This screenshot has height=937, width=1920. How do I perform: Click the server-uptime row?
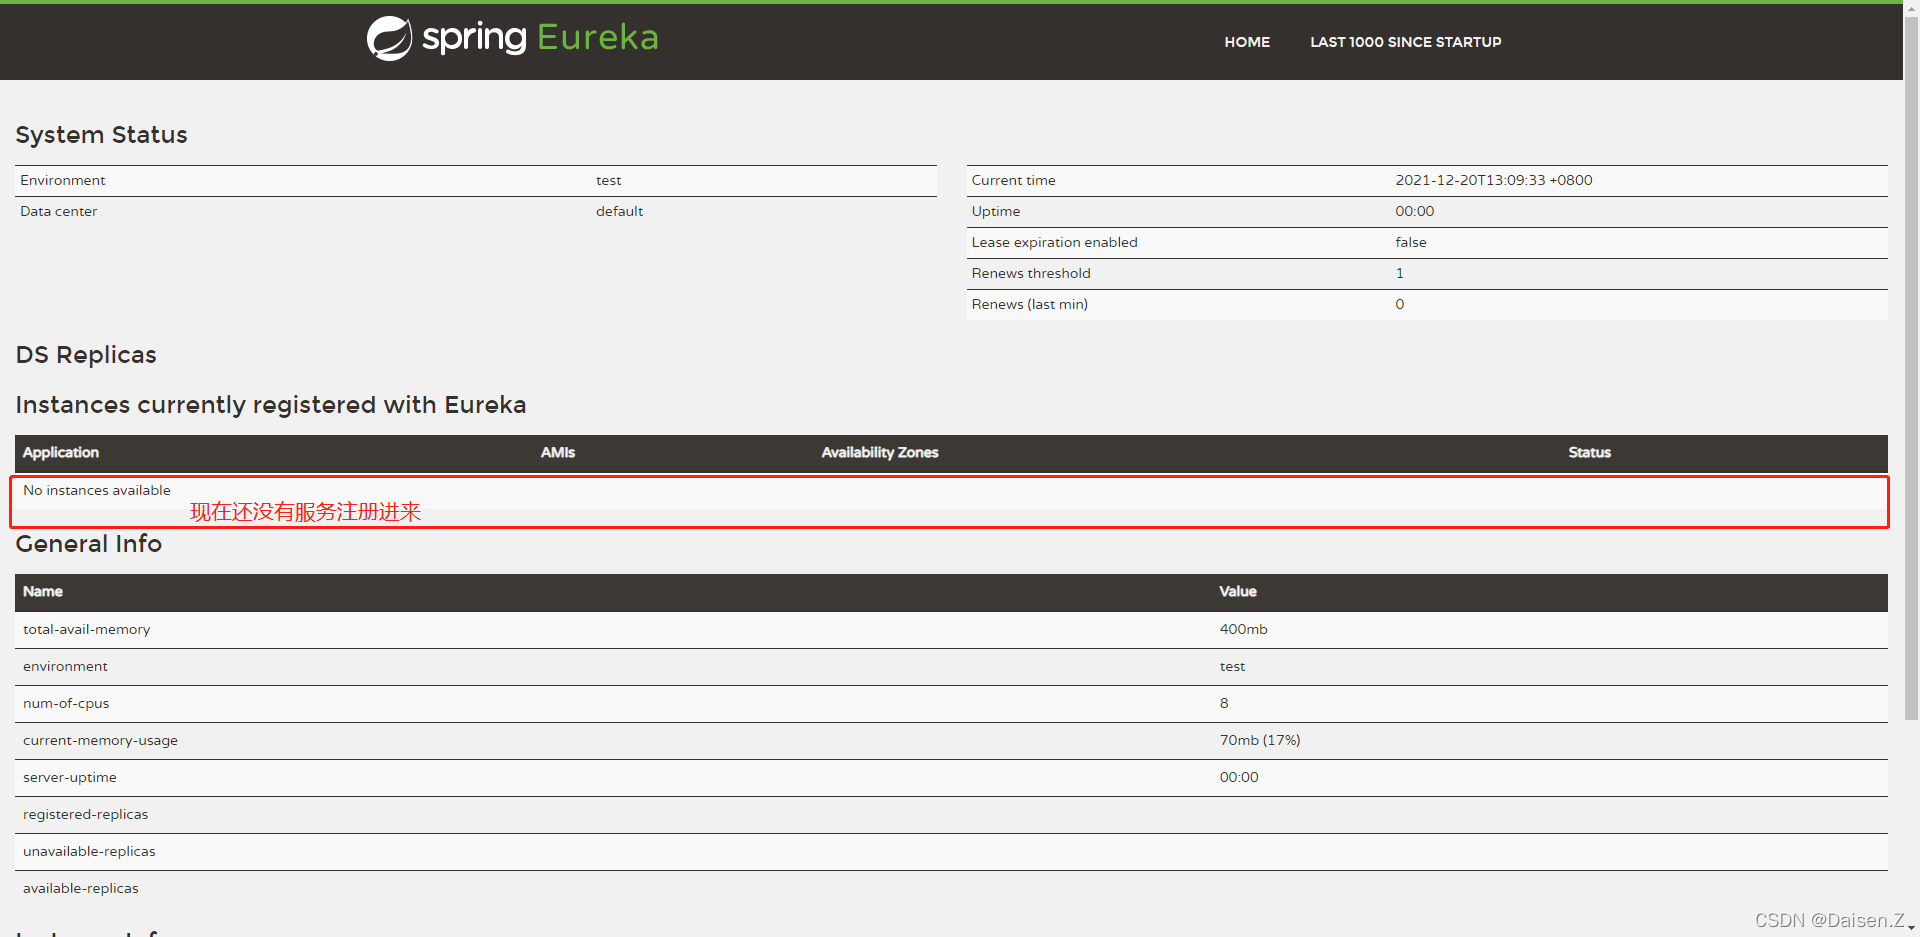951,778
